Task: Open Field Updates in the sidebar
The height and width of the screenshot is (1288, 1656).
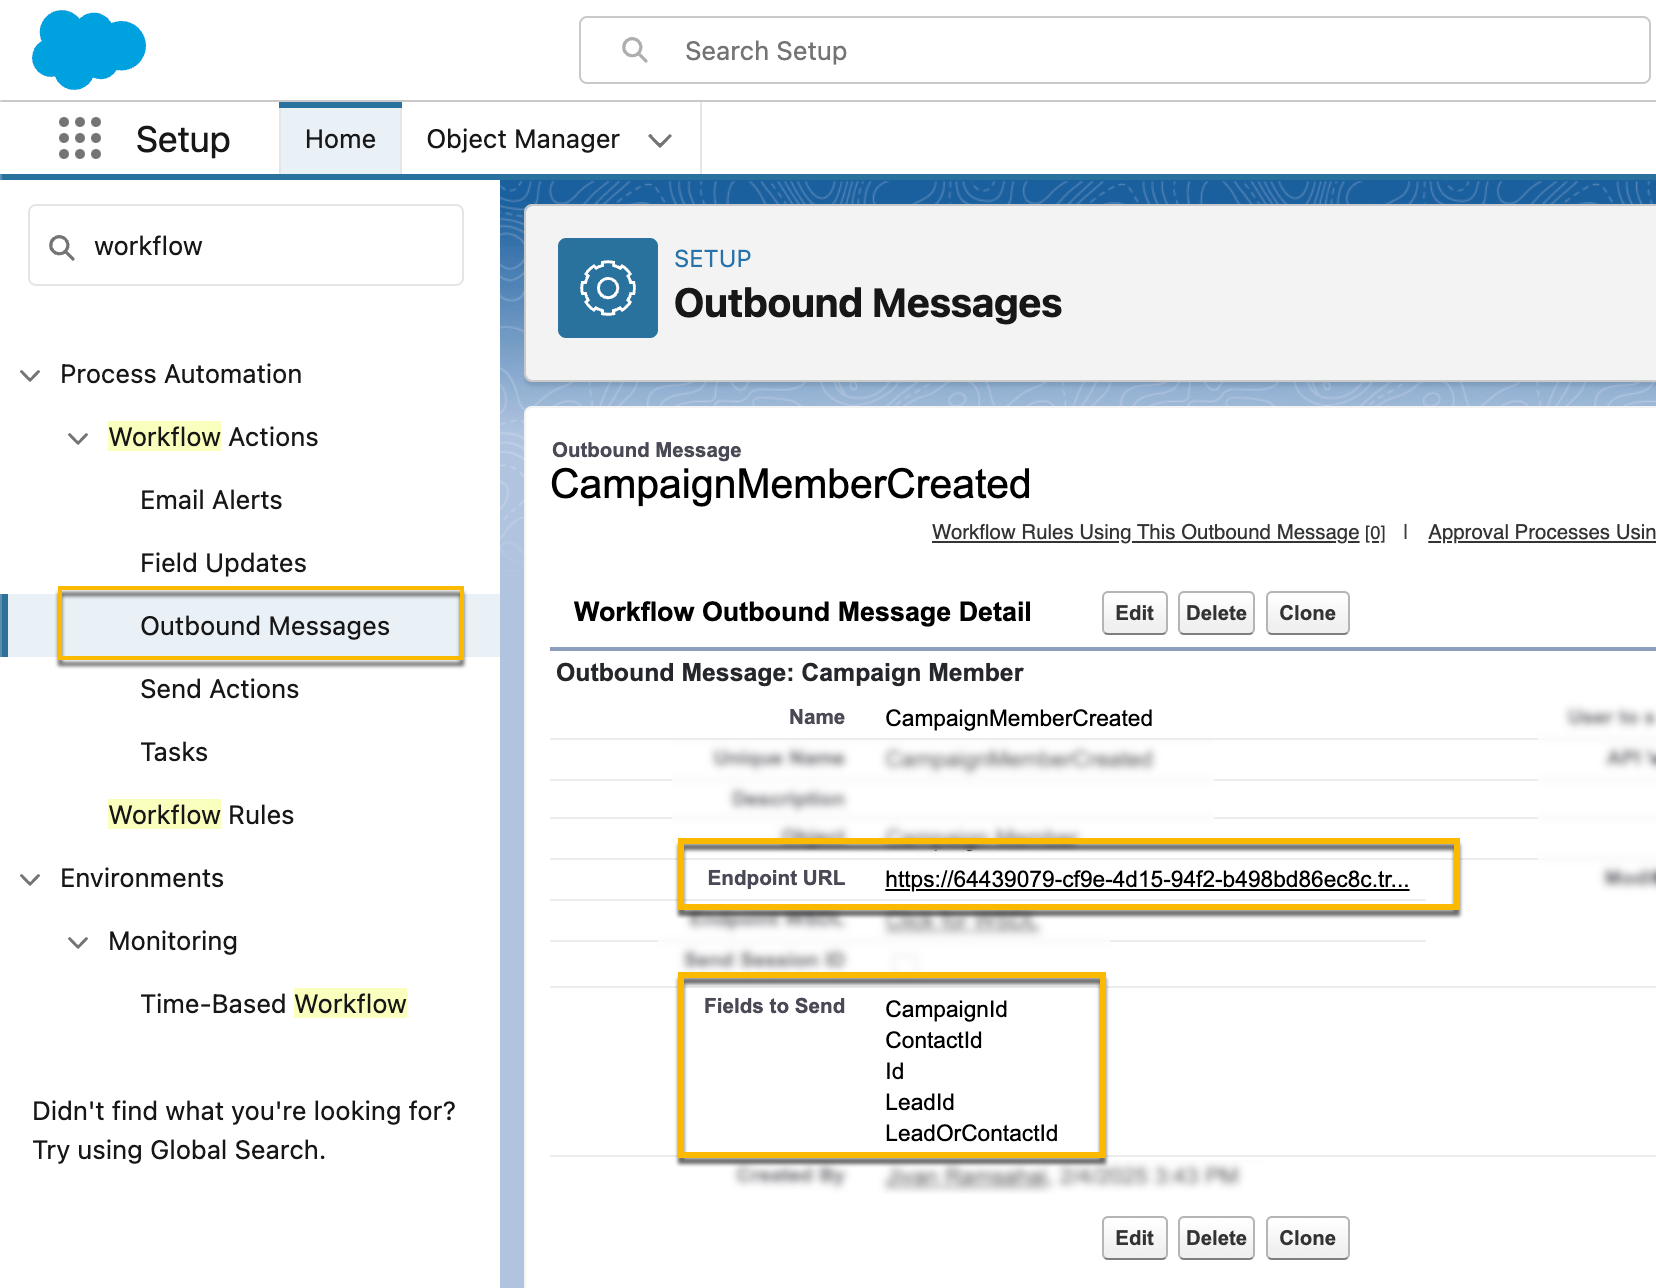Action: click(223, 563)
